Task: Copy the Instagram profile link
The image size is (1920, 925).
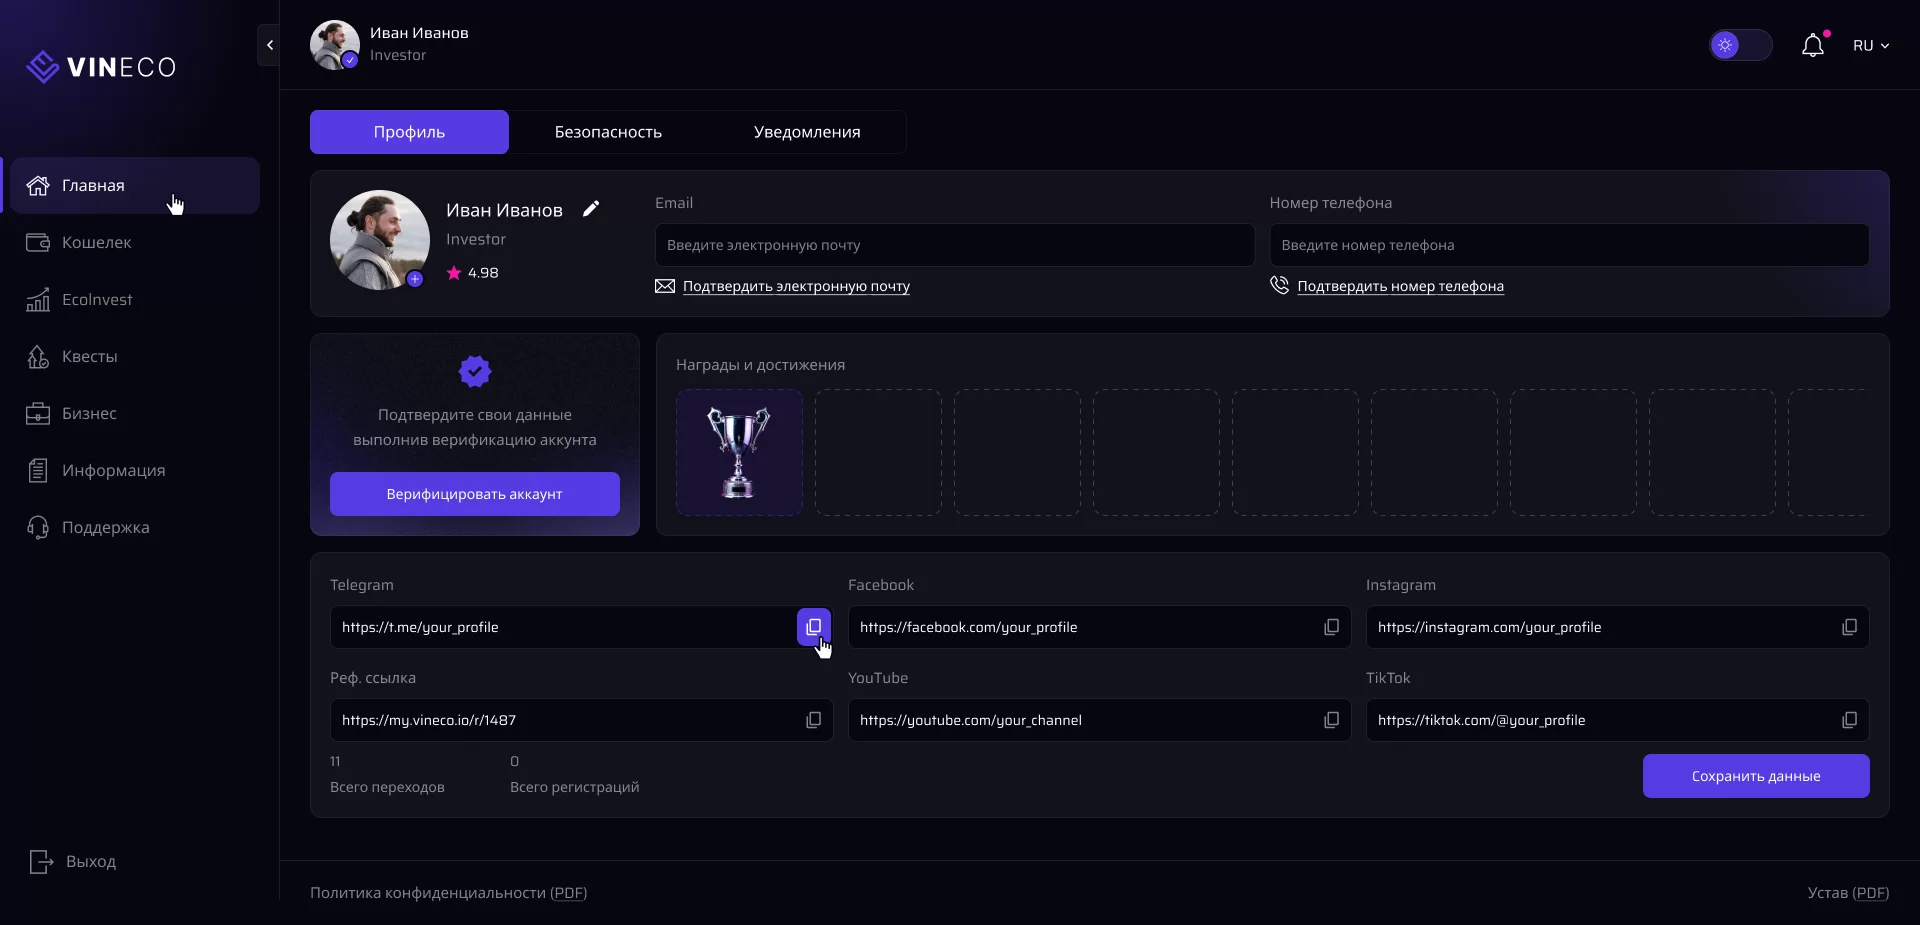Action: 1849,627
